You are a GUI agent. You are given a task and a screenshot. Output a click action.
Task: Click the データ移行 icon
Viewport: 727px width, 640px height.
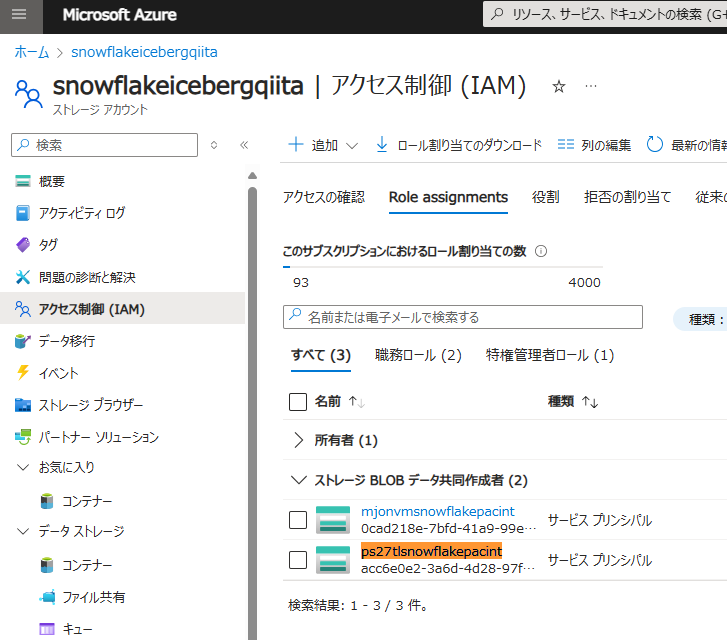click(x=23, y=341)
